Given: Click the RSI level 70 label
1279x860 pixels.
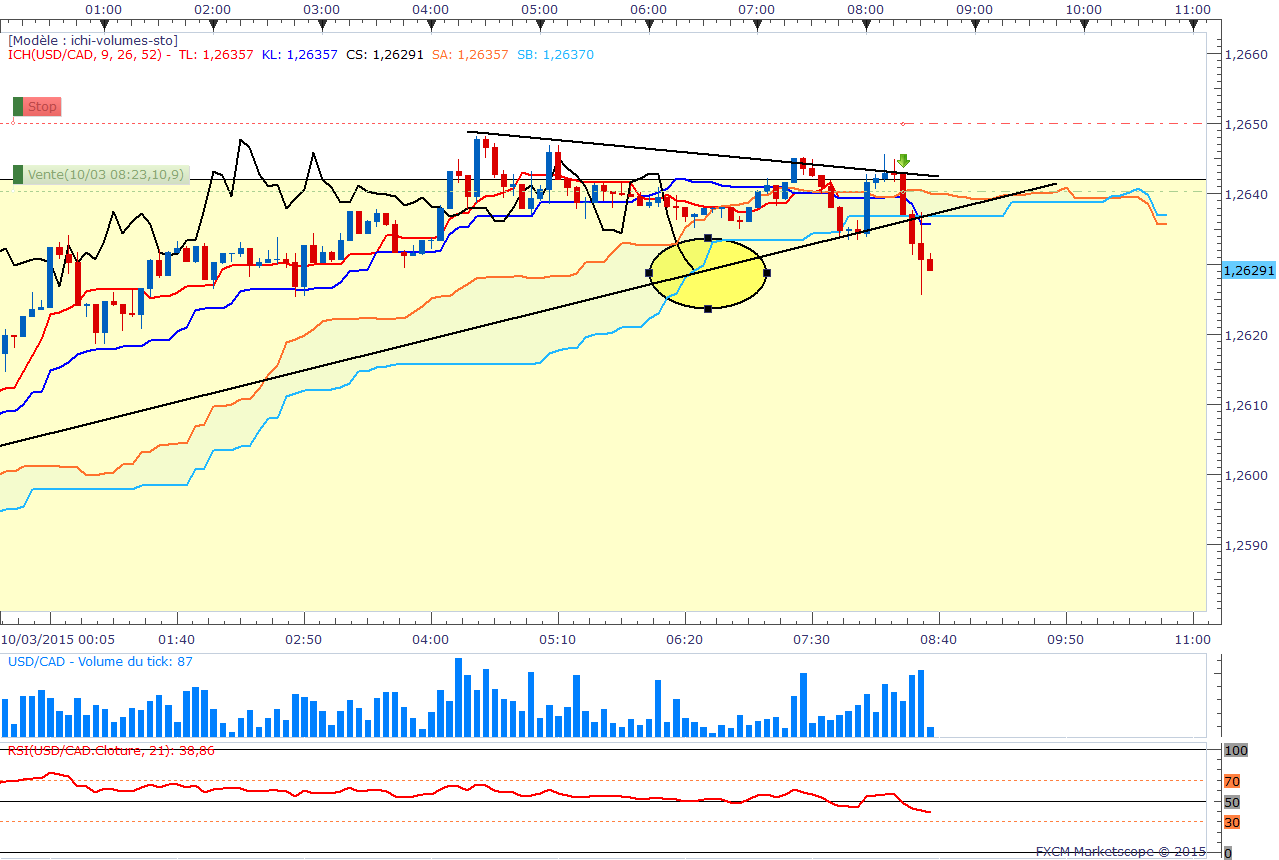Looking at the screenshot, I should click(1232, 781).
